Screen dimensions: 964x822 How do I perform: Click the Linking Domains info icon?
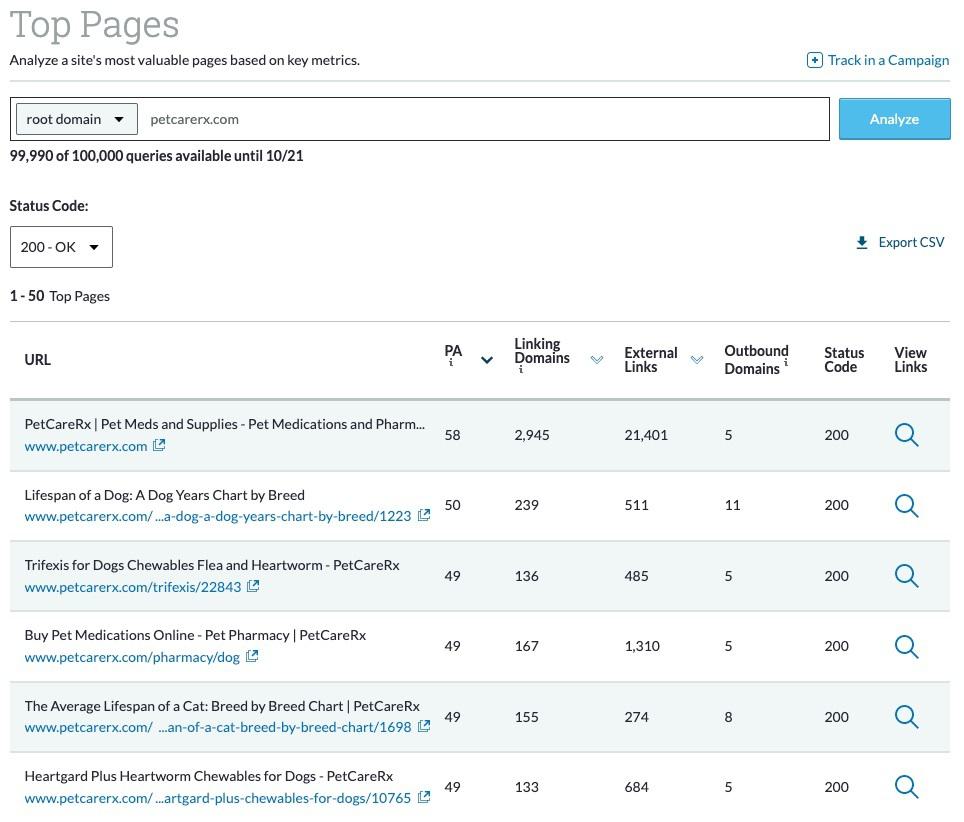pos(519,368)
